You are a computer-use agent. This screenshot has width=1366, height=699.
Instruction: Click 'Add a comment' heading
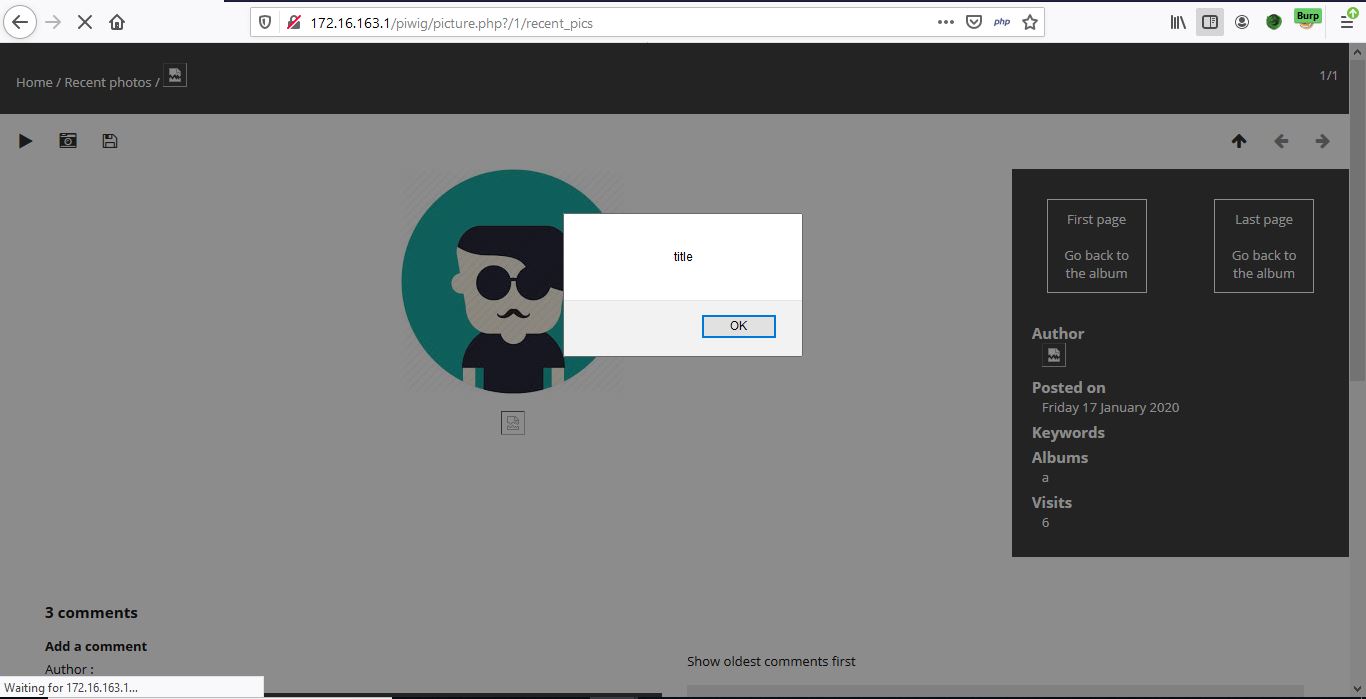pos(96,646)
